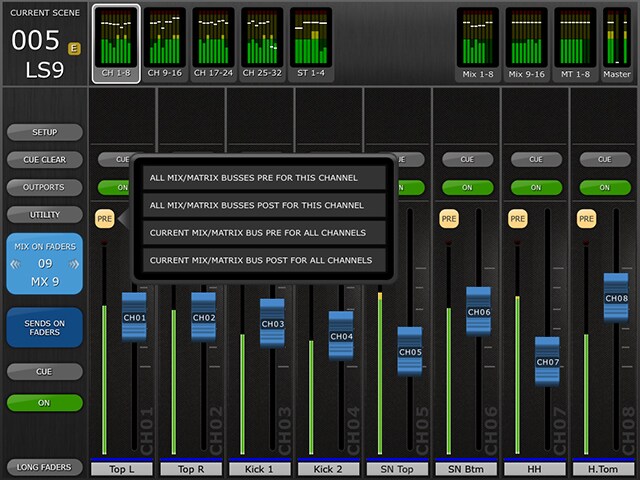Toggle PRE on channel CH07

click(517, 218)
